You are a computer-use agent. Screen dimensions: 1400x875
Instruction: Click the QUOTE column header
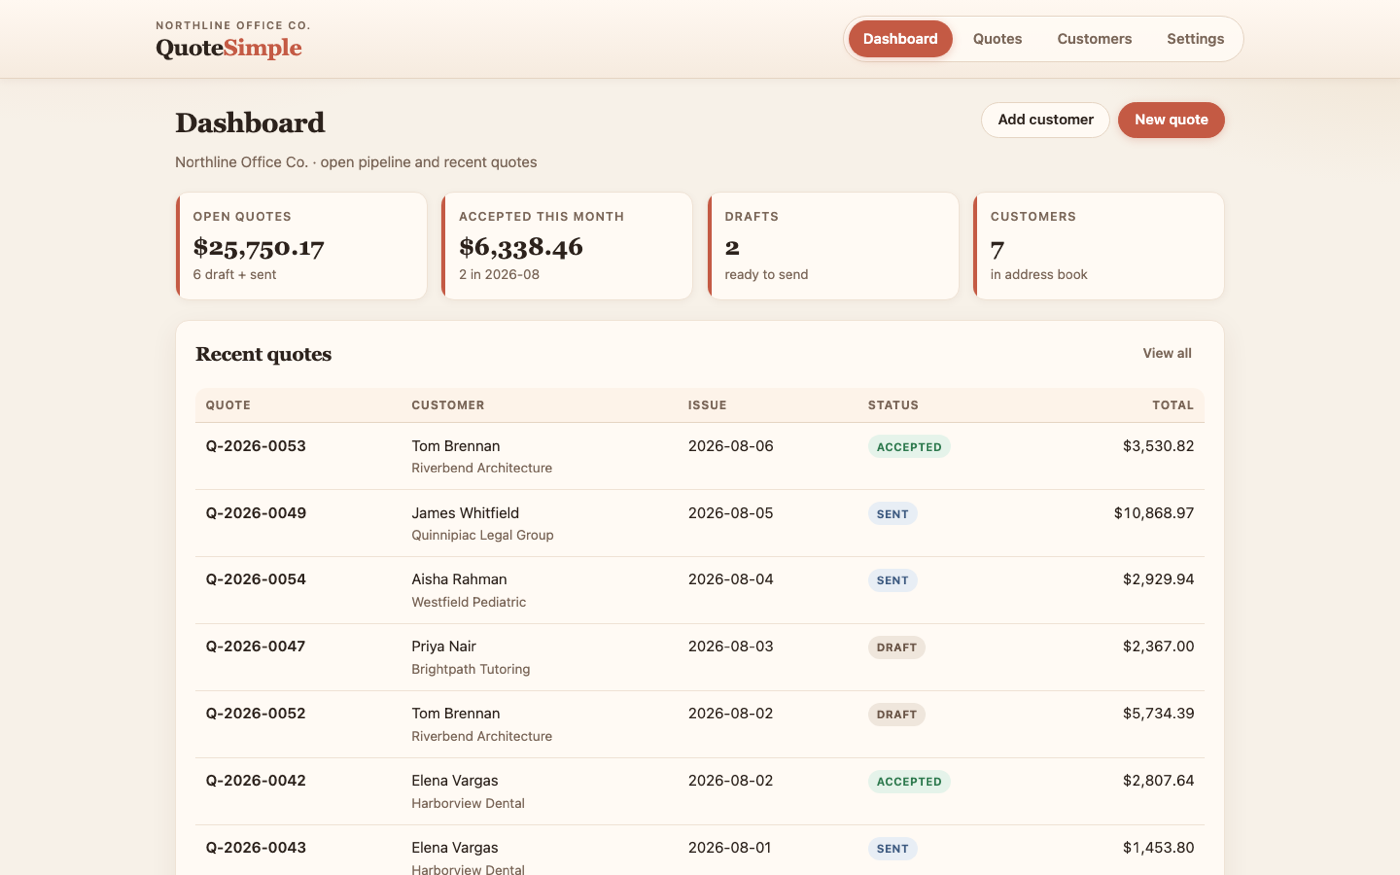coord(228,405)
